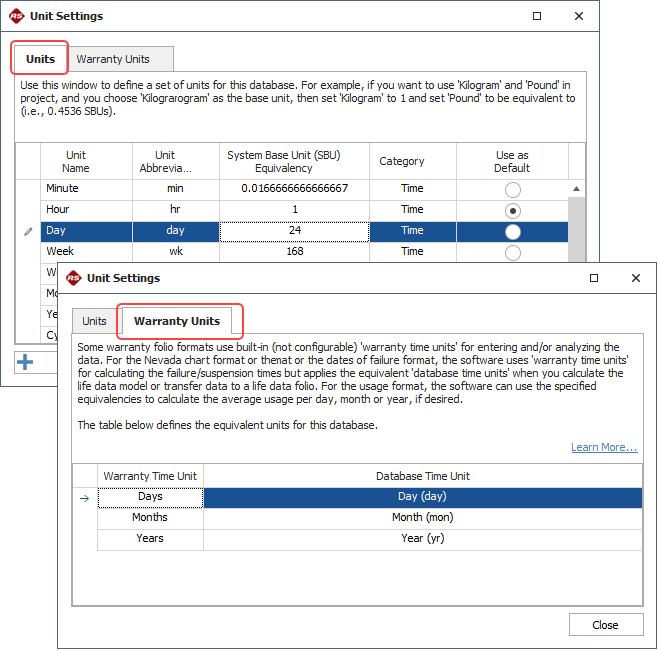
Task: Click the row arrow indicator beside Days
Action: [85, 497]
